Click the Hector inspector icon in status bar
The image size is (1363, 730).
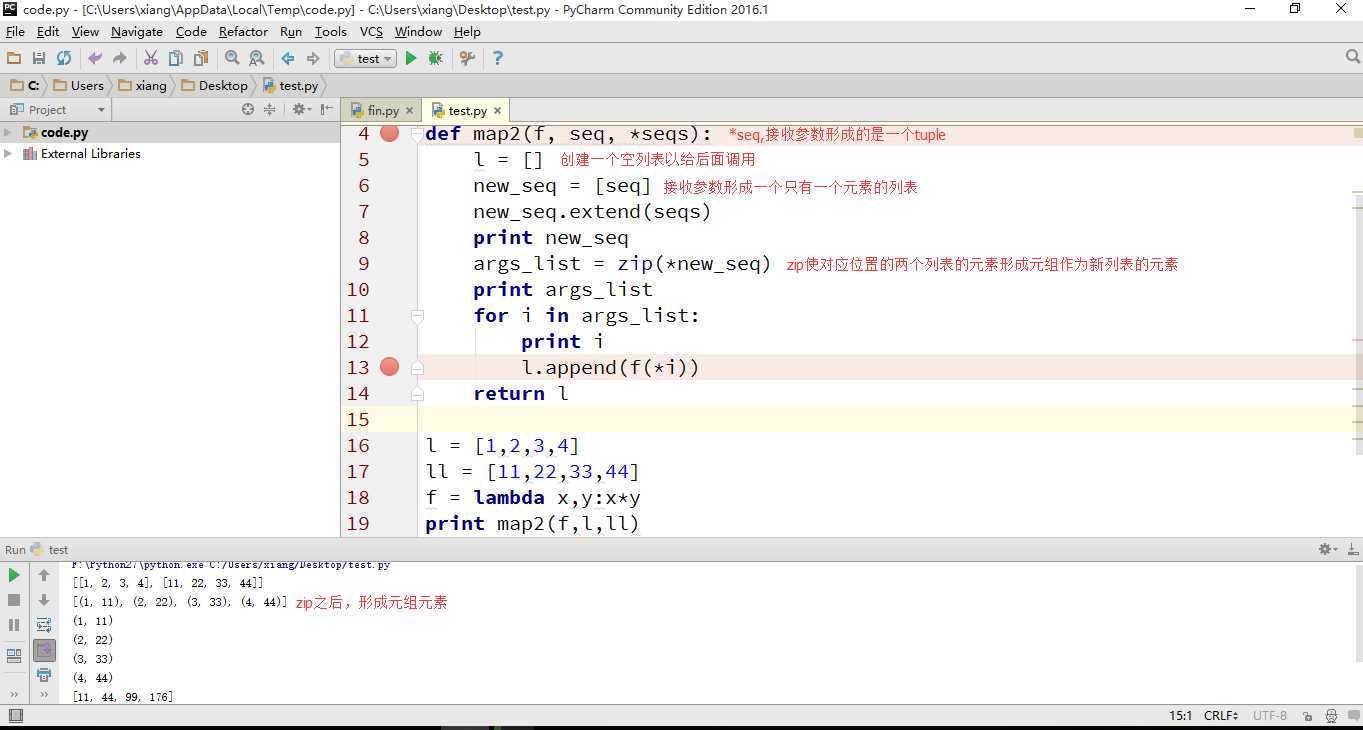click(1332, 716)
